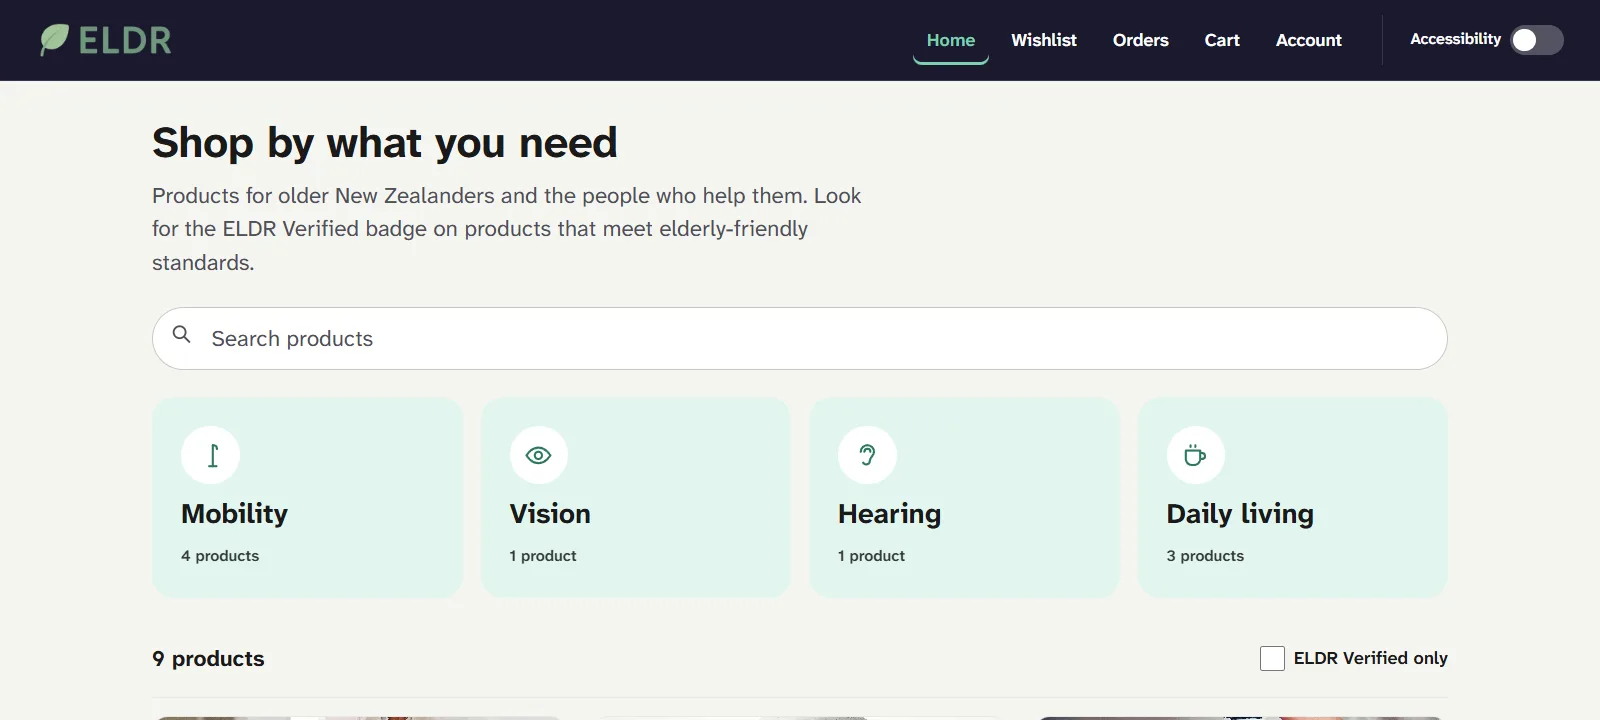Image resolution: width=1600 pixels, height=720 pixels.
Task: Focus the Search products field
Action: pos(800,338)
